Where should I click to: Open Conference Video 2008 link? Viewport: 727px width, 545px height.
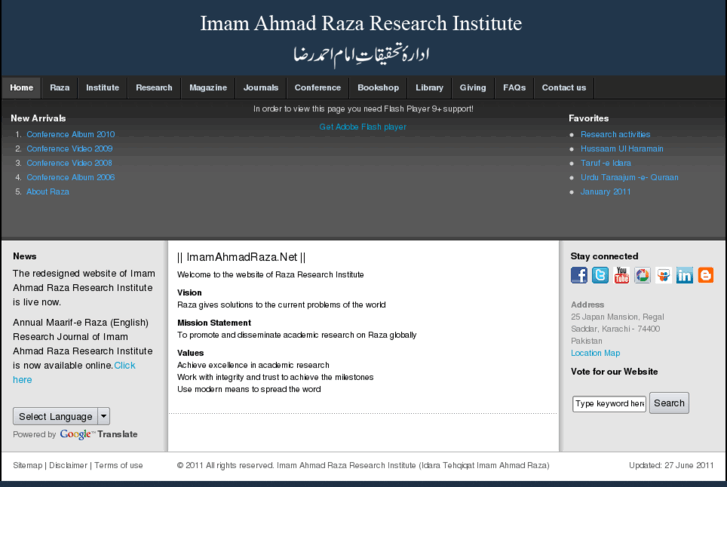pos(69,163)
